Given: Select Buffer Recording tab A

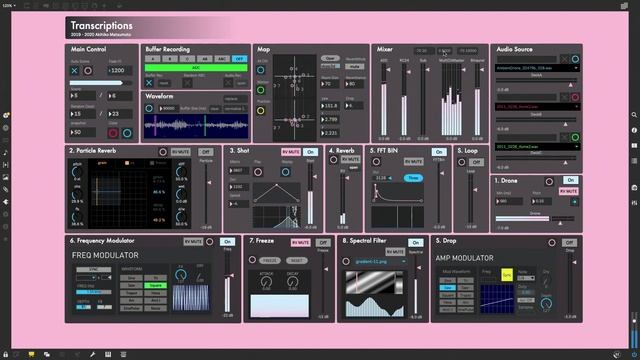Looking at the screenshot, I should (x=152, y=59).
